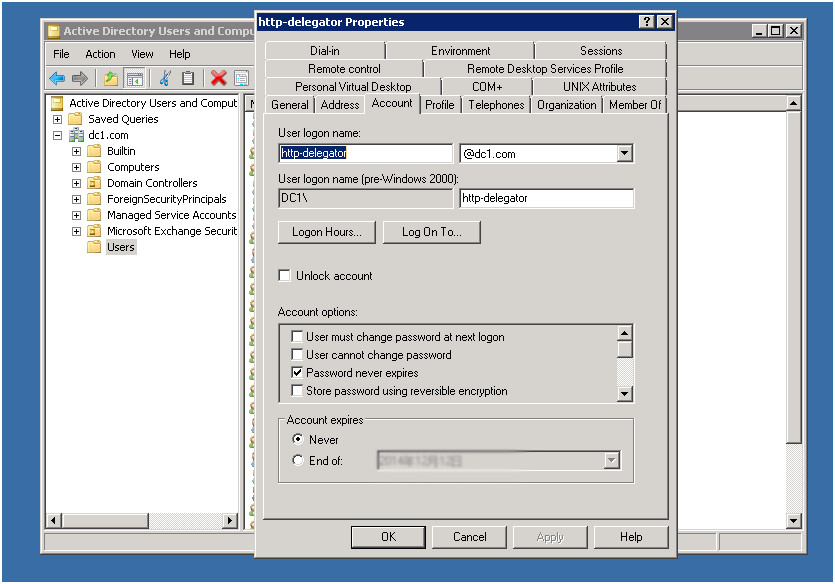The image size is (835, 584).
Task: Toggle the Show/Hide Console Tree icon
Action: click(134, 78)
